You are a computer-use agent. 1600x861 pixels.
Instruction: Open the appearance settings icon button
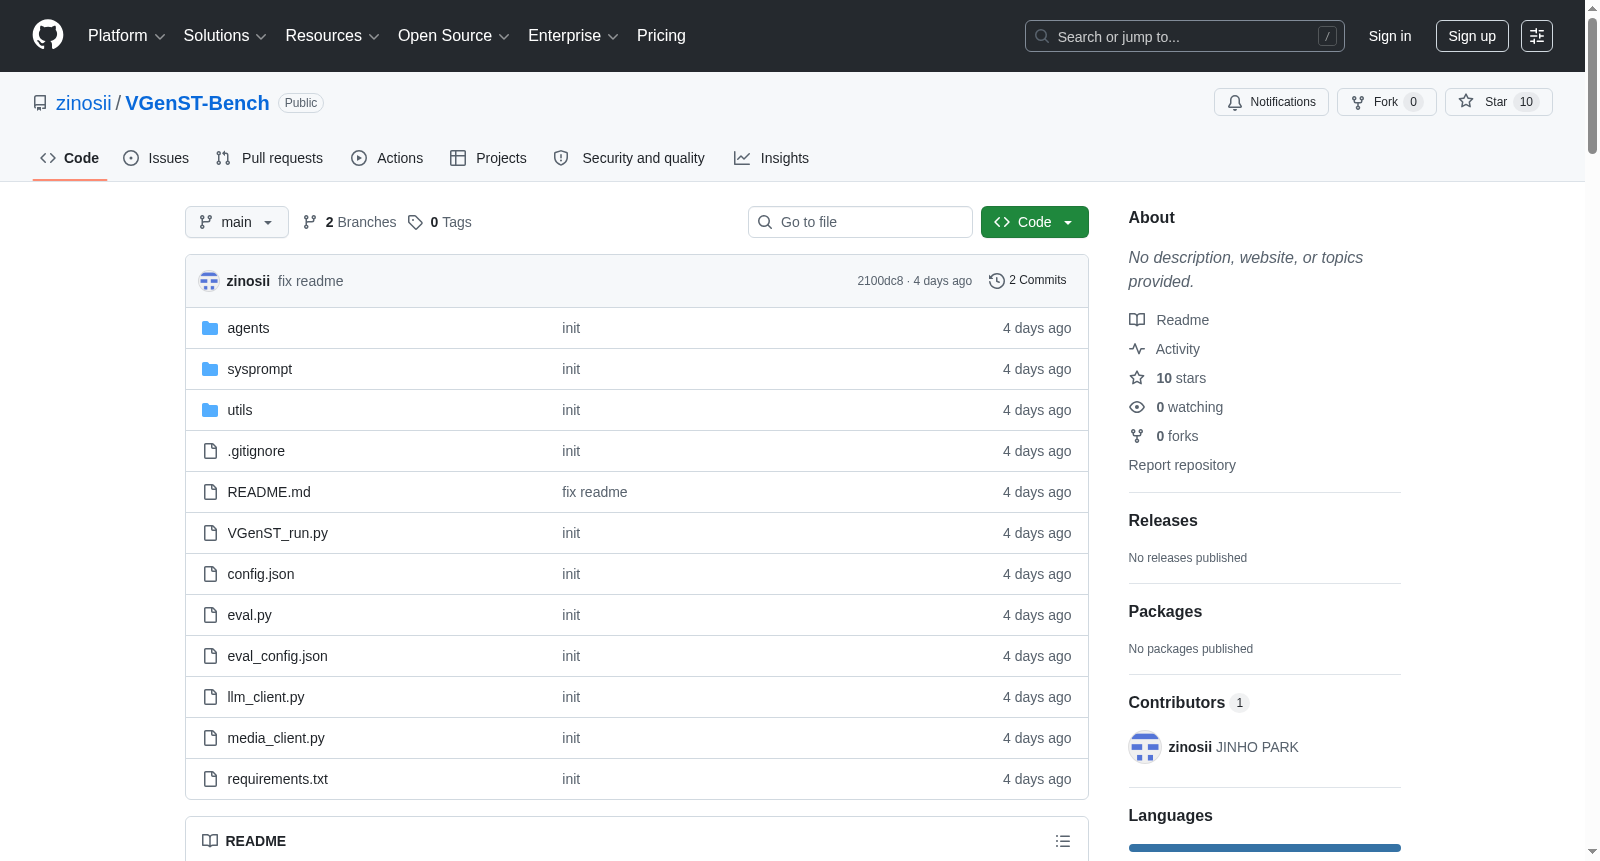(1537, 36)
